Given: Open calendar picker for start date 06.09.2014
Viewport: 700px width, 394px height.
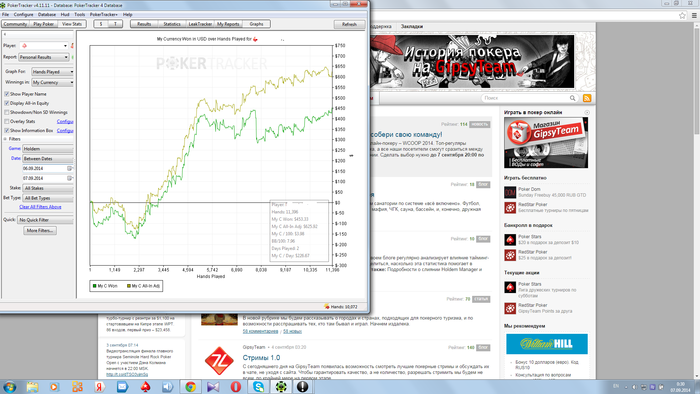Looking at the screenshot, I should 69,169.
